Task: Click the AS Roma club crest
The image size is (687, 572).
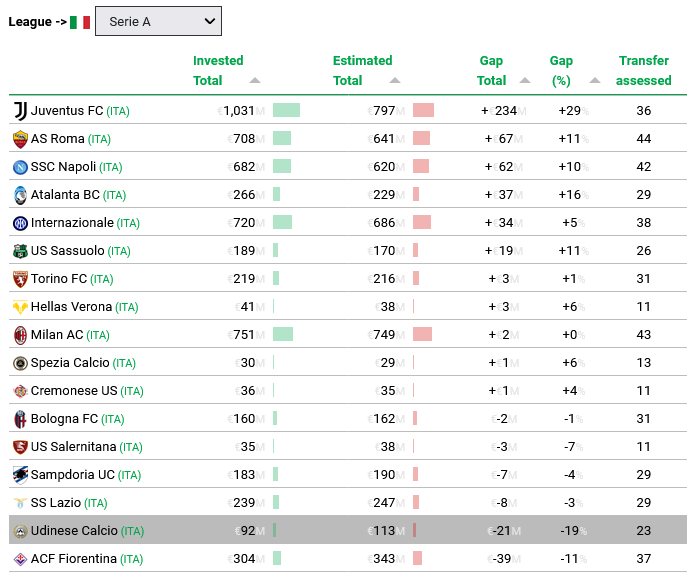Action: point(20,139)
